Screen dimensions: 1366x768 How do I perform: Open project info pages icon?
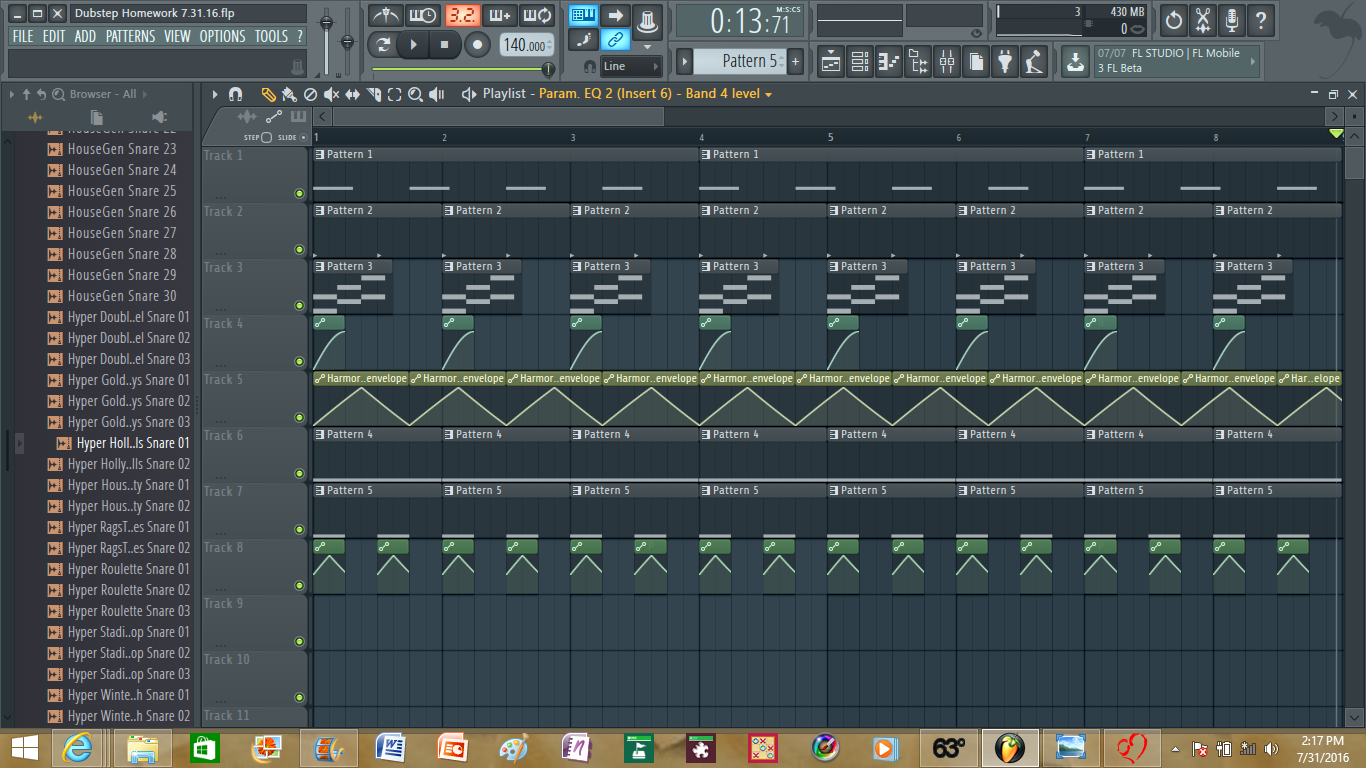click(976, 61)
